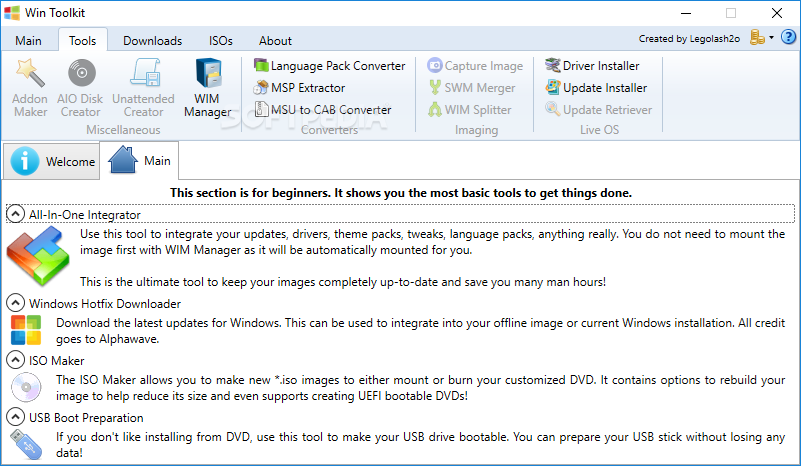Collapse the All-In-One Integrator section
Screen dimensions: 801x466
coord(15,214)
